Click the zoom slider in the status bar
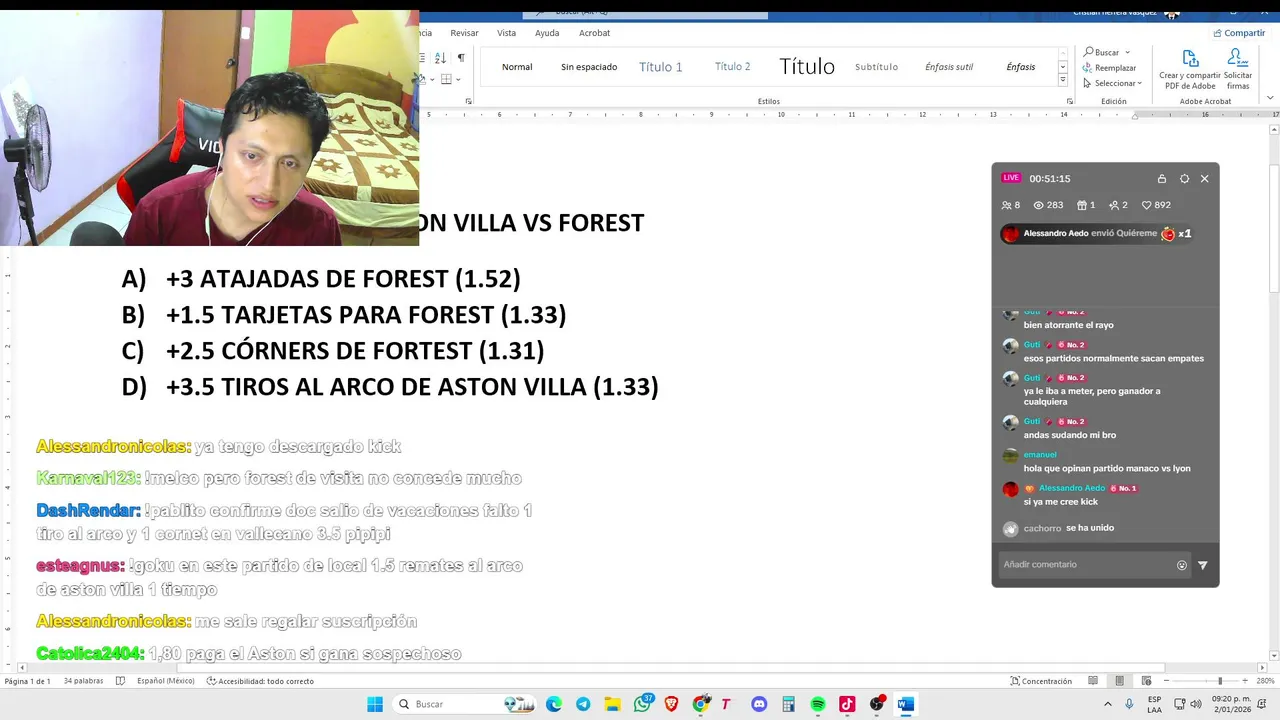 click(x=1208, y=681)
